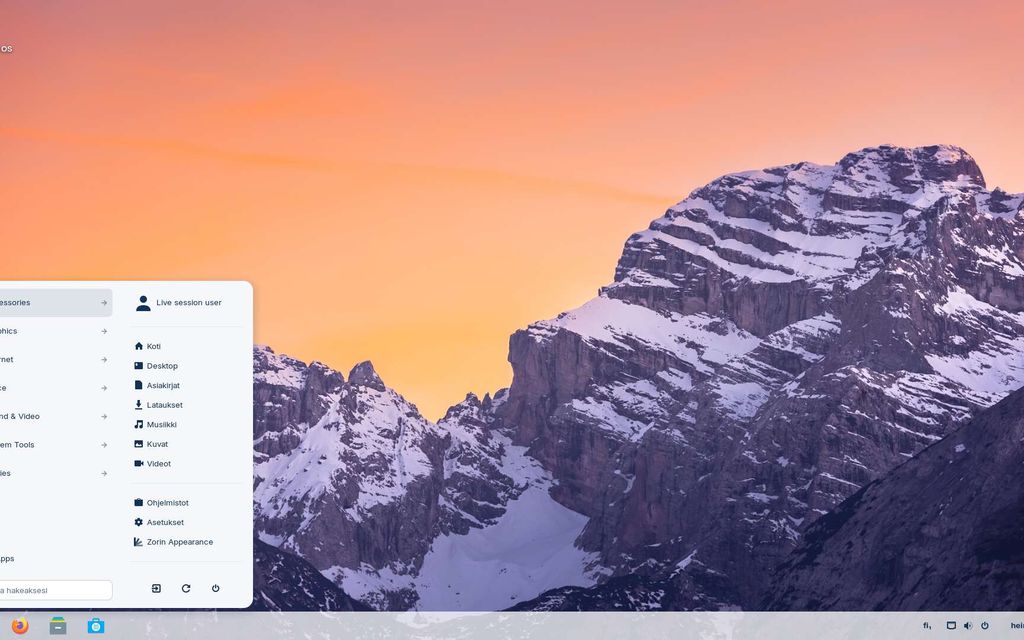
Task: Expand the Sound & Video category arrow
Action: pos(103,416)
